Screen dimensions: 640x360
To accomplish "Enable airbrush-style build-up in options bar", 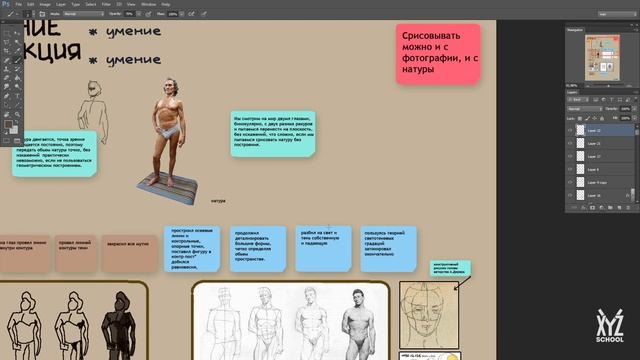I will (191, 14).
